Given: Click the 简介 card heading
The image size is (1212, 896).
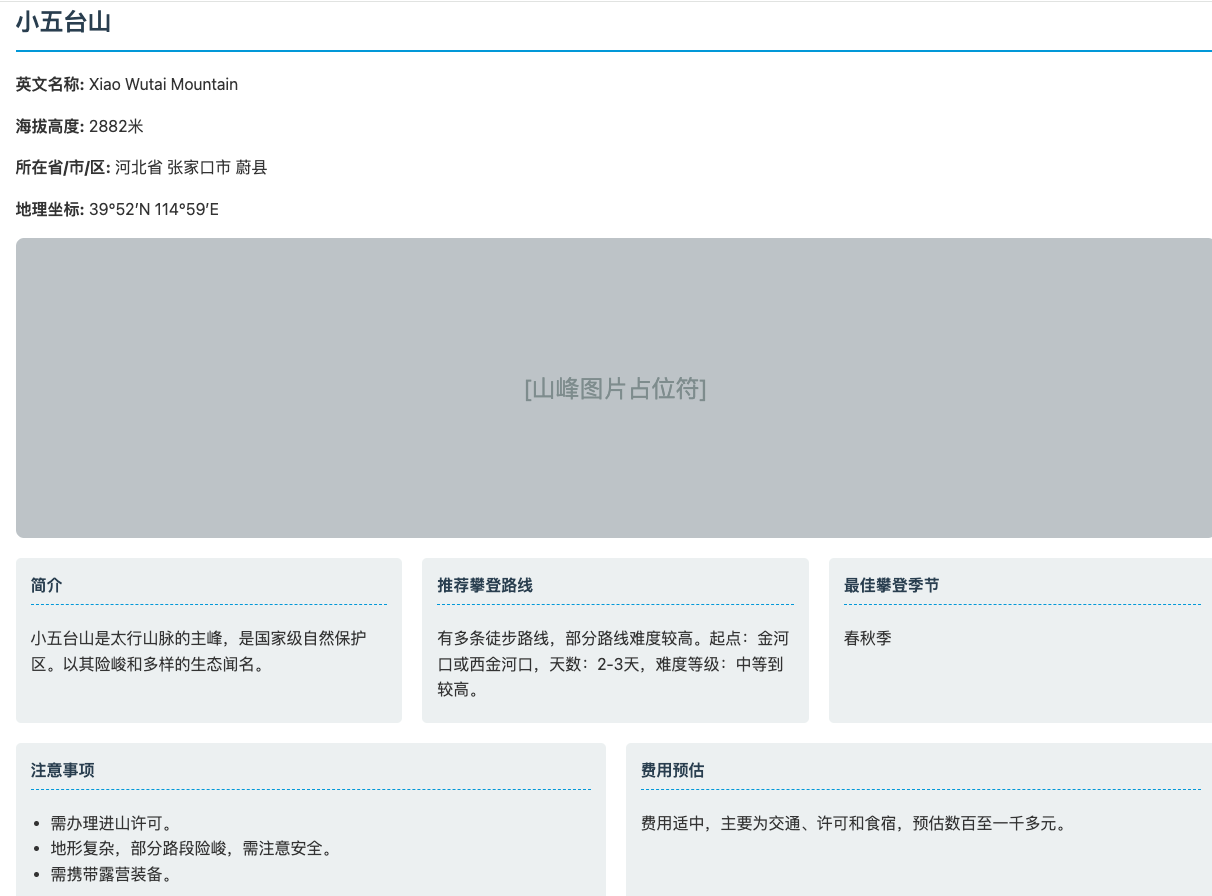Looking at the screenshot, I should (x=46, y=585).
